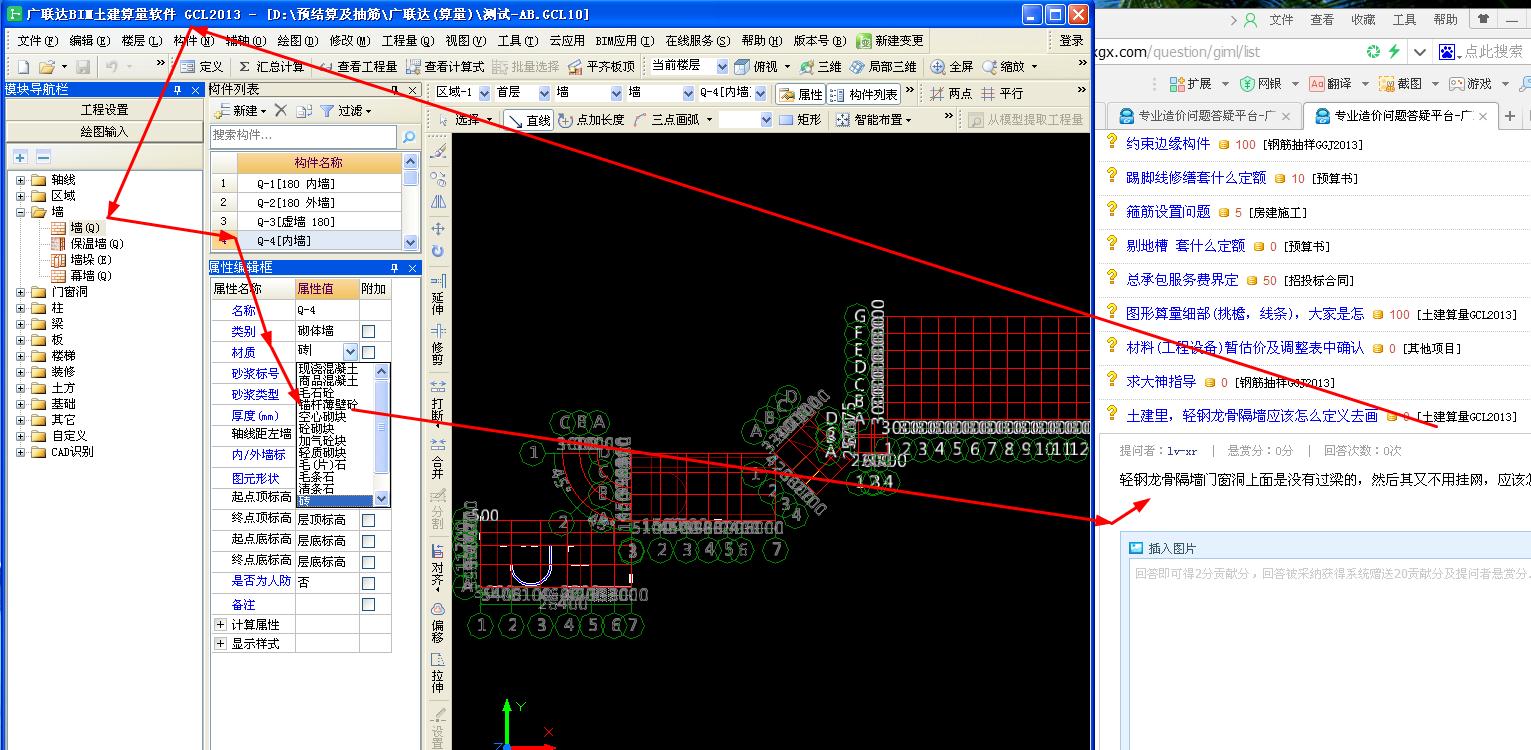Tick the 附加 checkbox for 终点顶标高
Screen dimensions: 1531x750
(368, 520)
